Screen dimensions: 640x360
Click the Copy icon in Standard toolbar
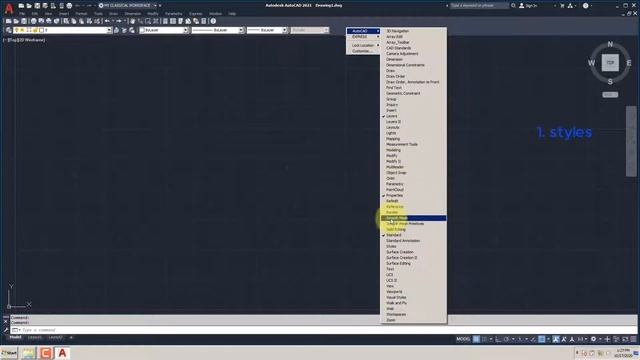pos(74,21)
